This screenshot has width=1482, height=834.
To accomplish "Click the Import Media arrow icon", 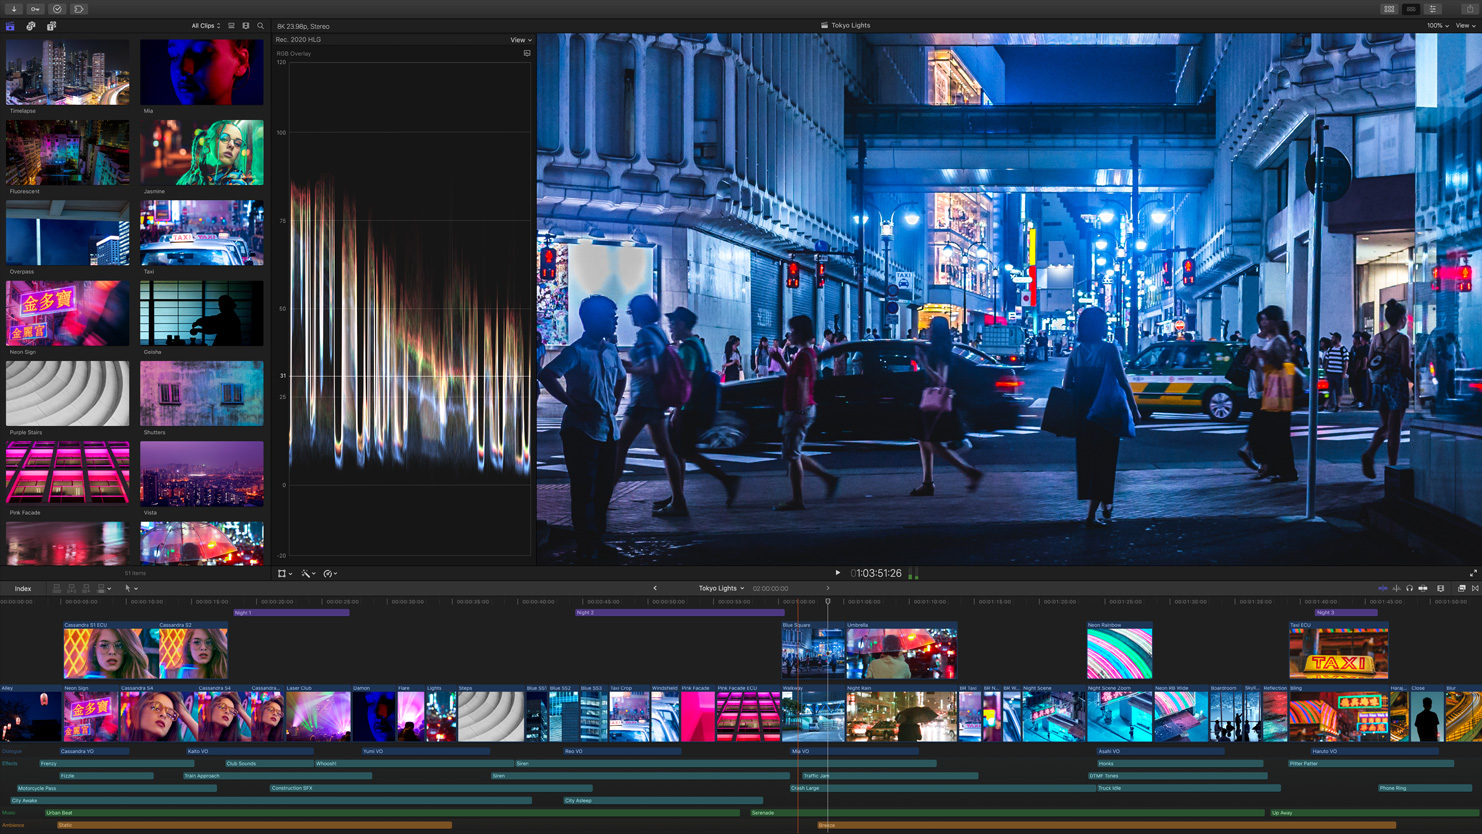I will click(x=14, y=9).
